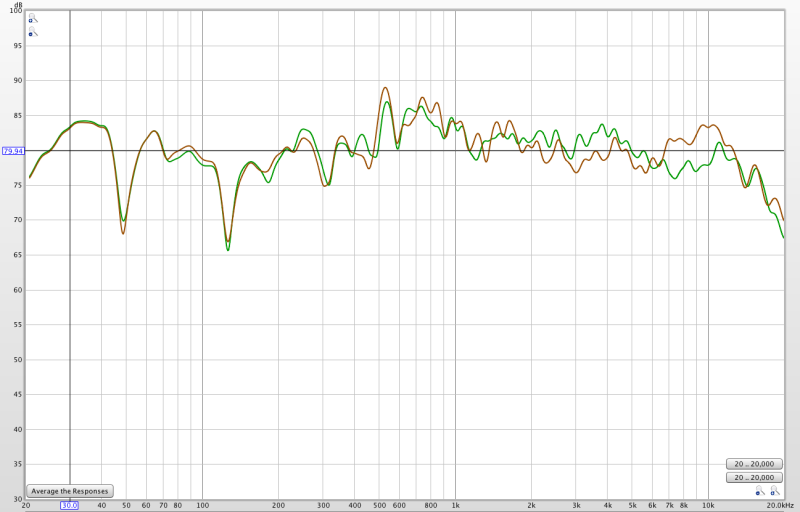Click the 6k frequency axis label
The image size is (800, 512).
point(652,505)
